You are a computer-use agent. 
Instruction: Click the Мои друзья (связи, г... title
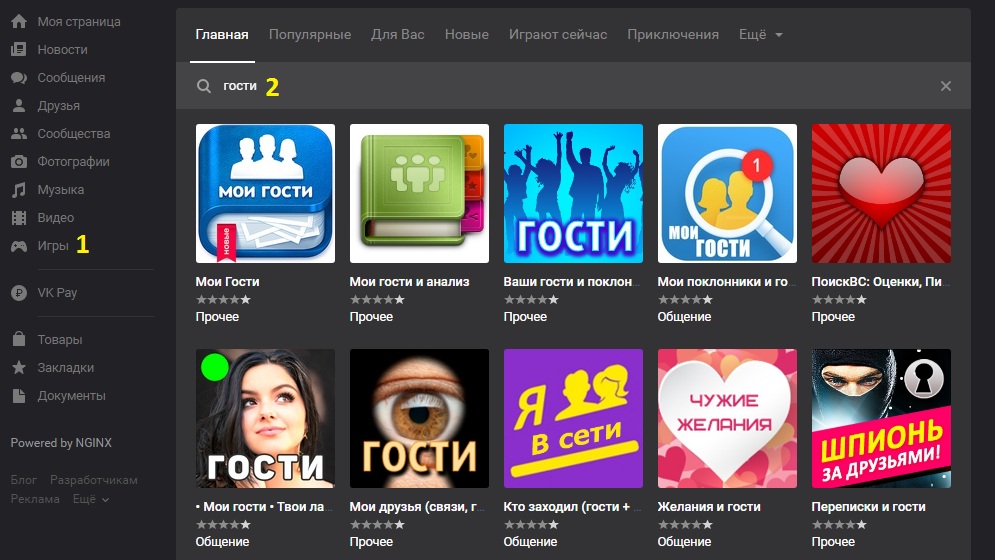418,507
